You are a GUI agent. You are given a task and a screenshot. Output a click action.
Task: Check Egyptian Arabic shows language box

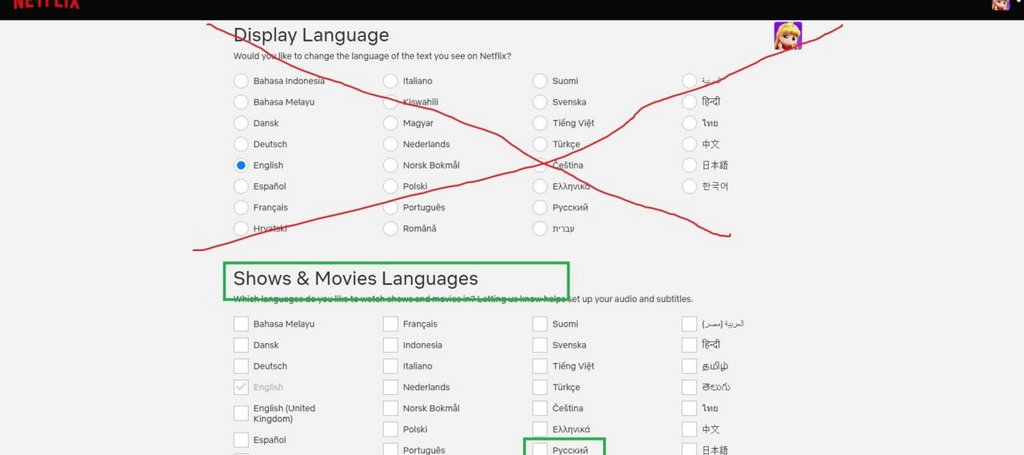(x=689, y=324)
